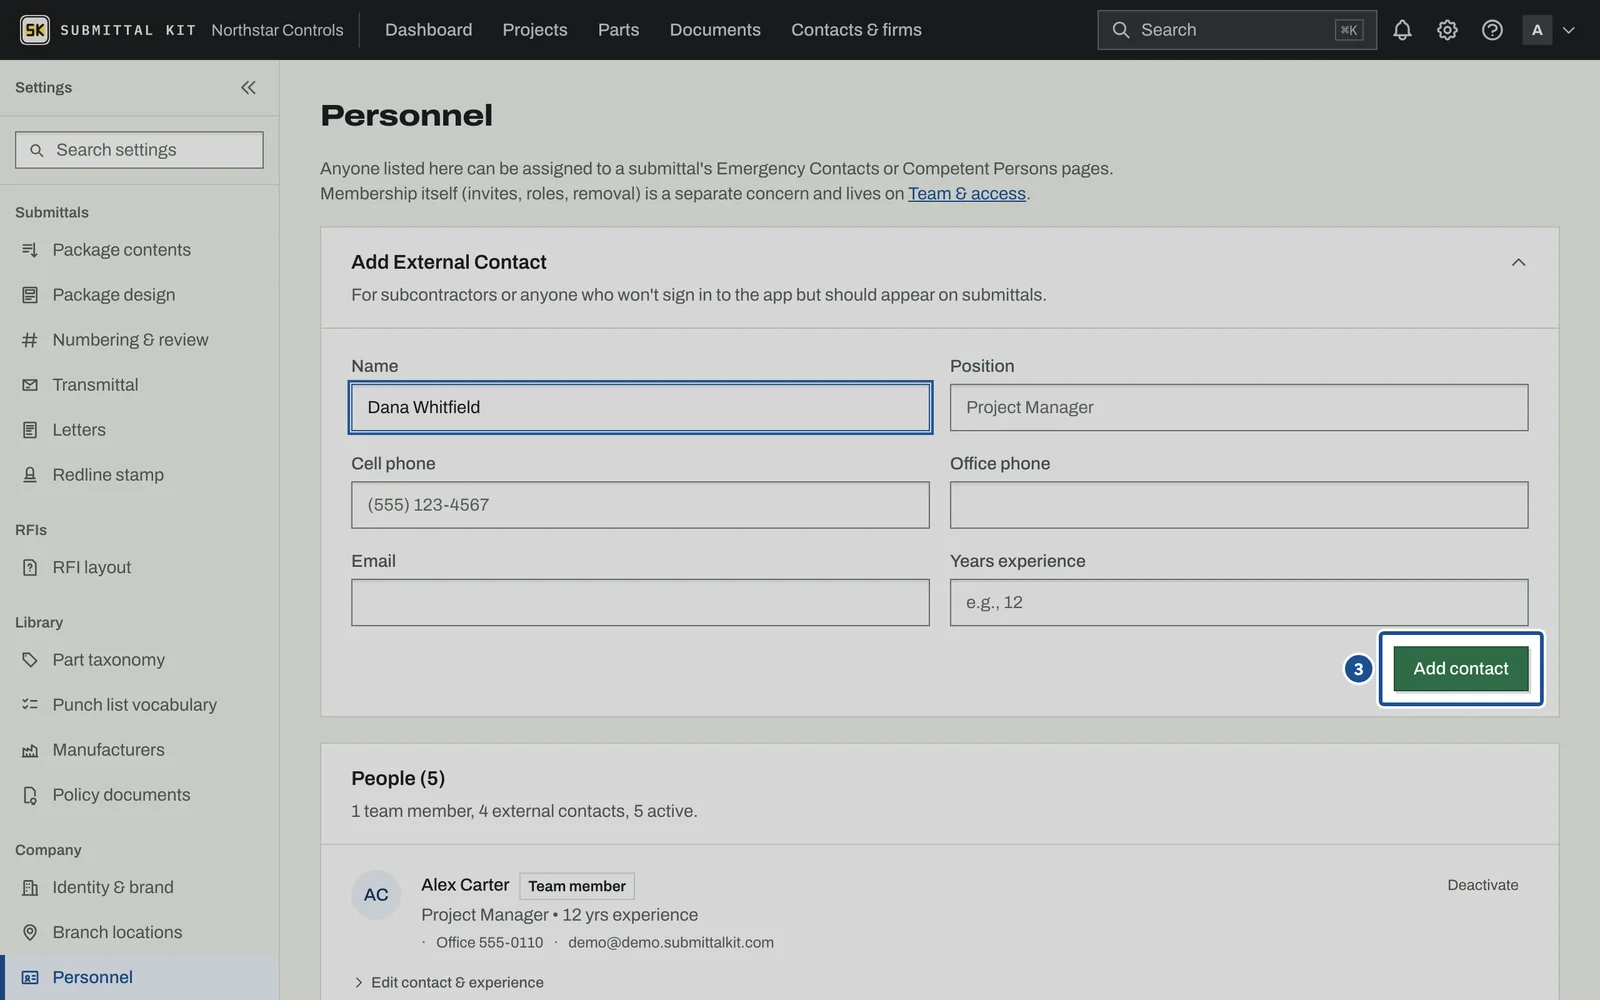Open Policy documents settings
The image size is (1600, 1000).
pos(139,795)
